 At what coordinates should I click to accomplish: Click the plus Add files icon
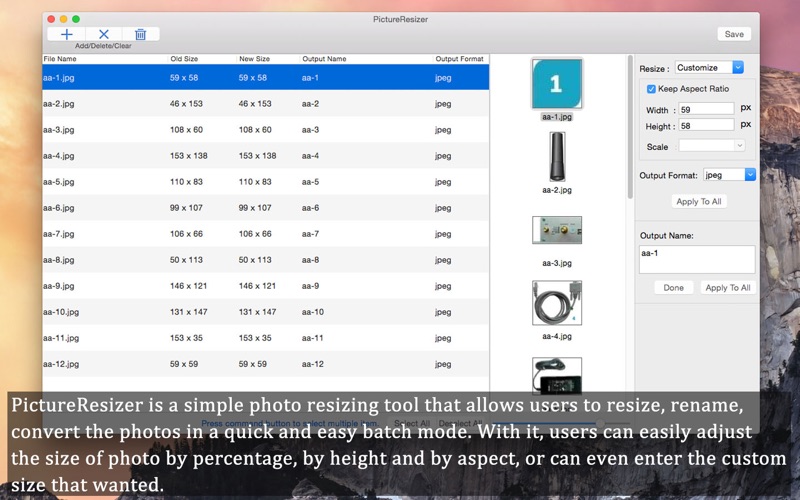point(66,34)
